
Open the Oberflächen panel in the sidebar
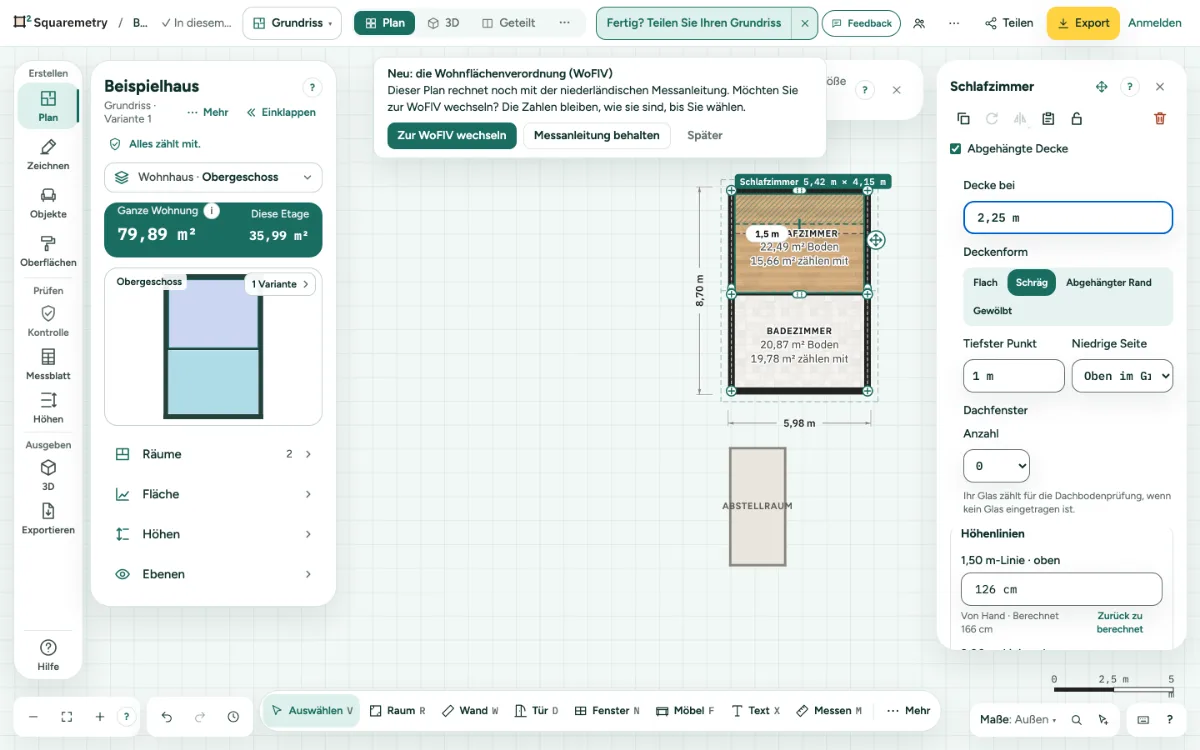[x=48, y=251]
